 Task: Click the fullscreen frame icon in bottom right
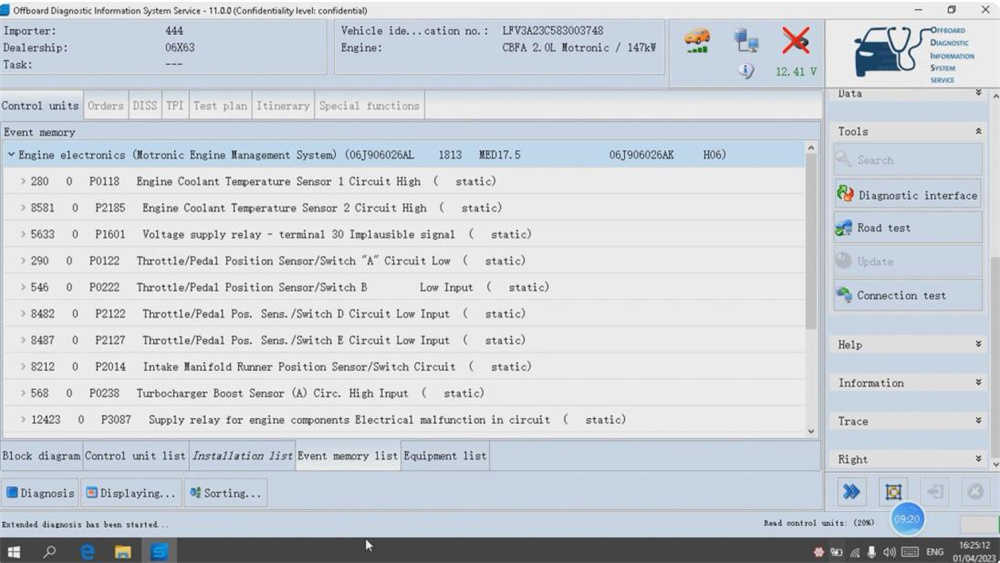coord(893,492)
